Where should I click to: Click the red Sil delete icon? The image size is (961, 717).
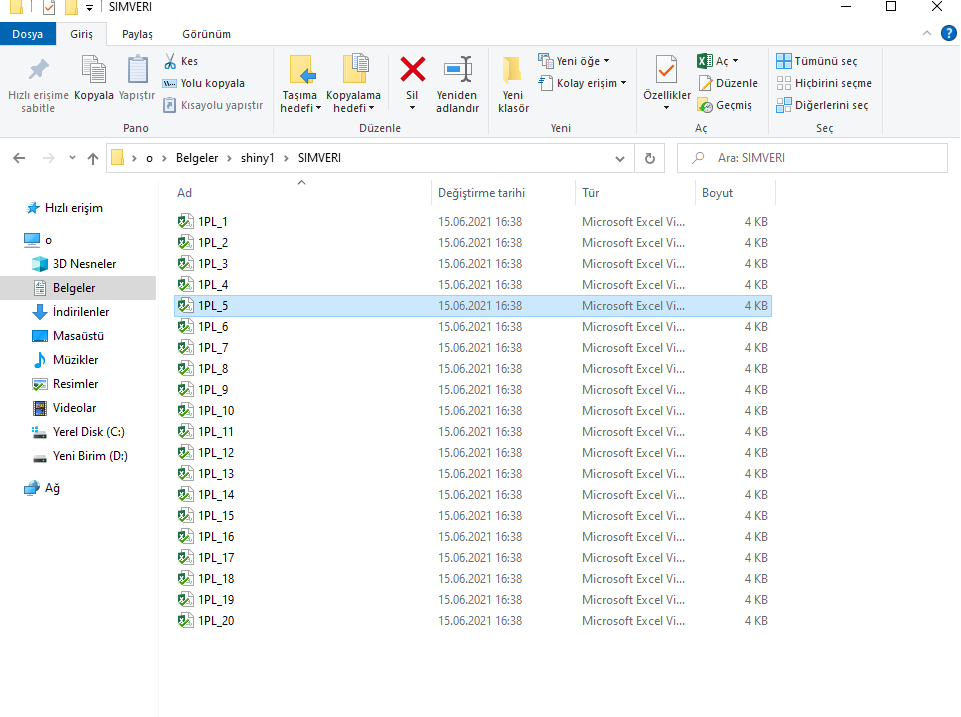[x=412, y=69]
